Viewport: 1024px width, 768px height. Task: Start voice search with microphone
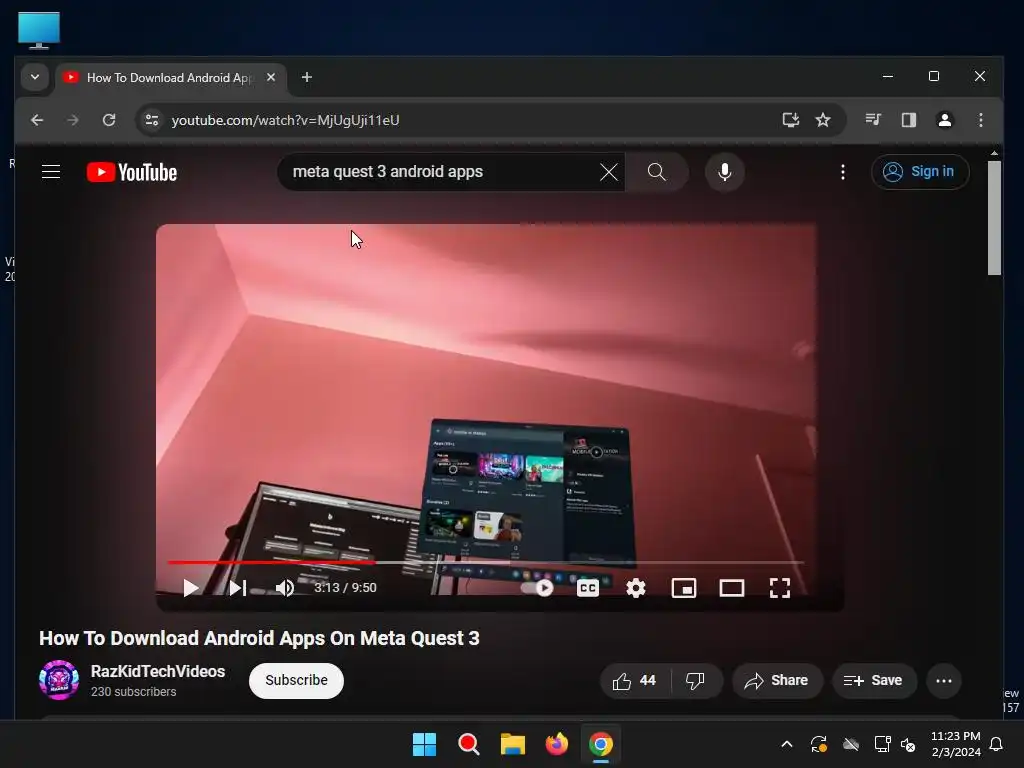click(725, 172)
